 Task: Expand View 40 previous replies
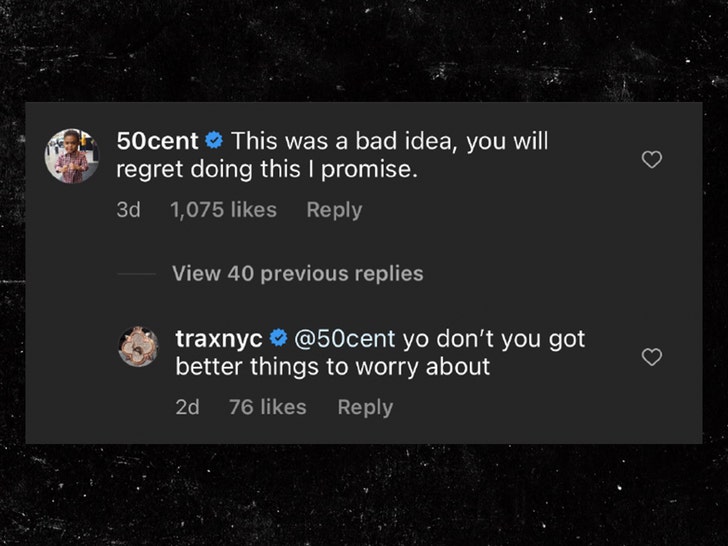point(297,273)
